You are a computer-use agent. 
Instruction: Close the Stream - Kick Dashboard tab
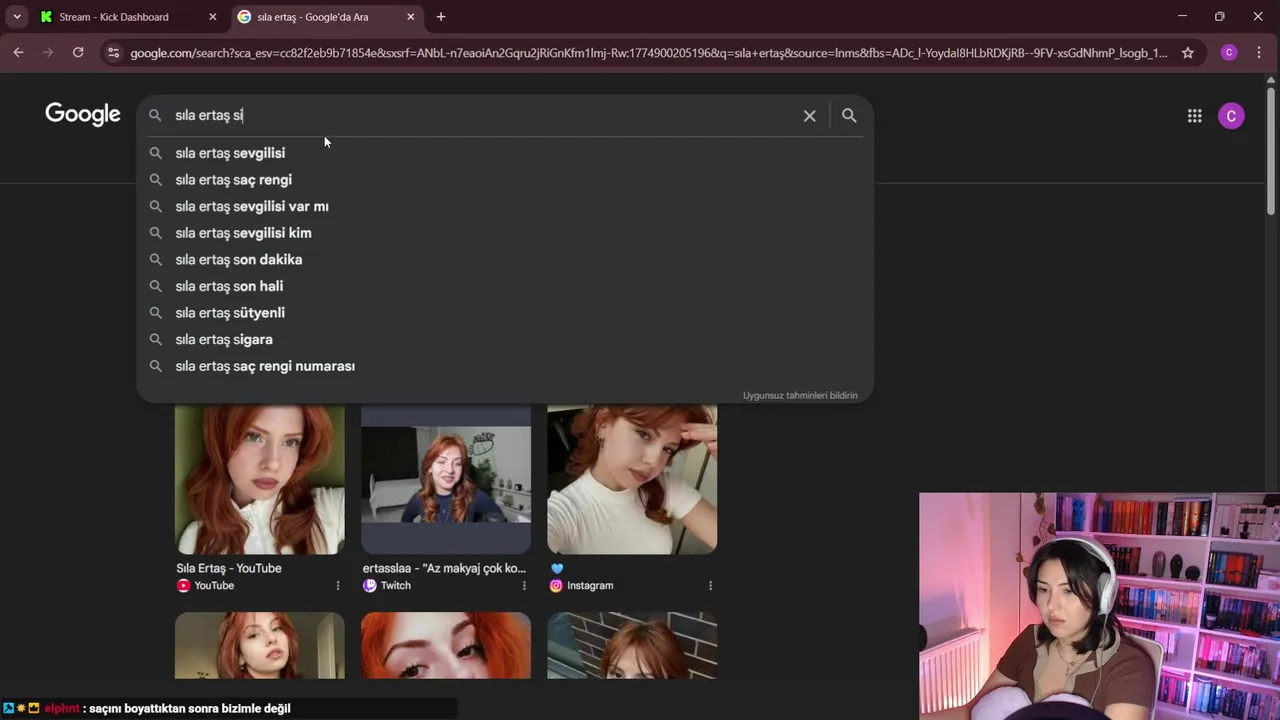(x=212, y=17)
